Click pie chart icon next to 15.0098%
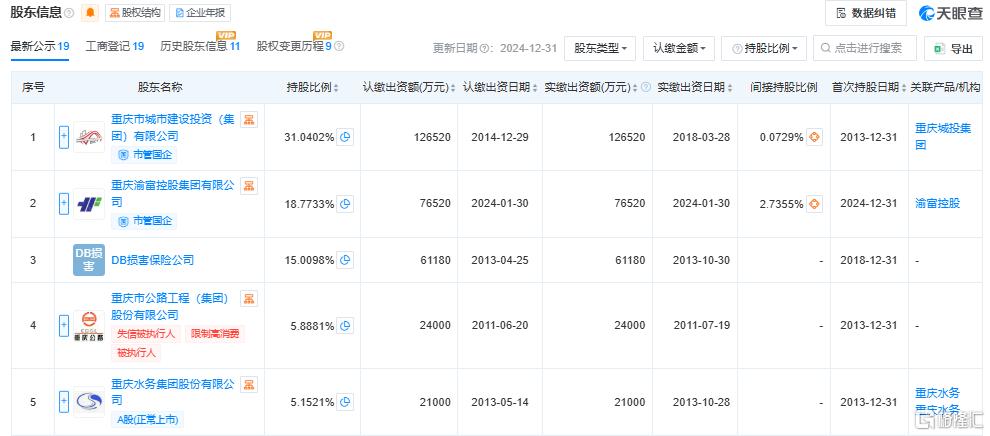The image size is (990, 436). pos(345,260)
